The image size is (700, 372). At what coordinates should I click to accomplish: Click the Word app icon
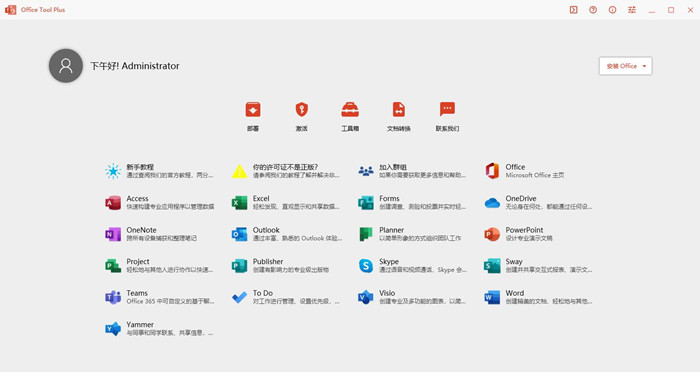[x=492, y=297]
